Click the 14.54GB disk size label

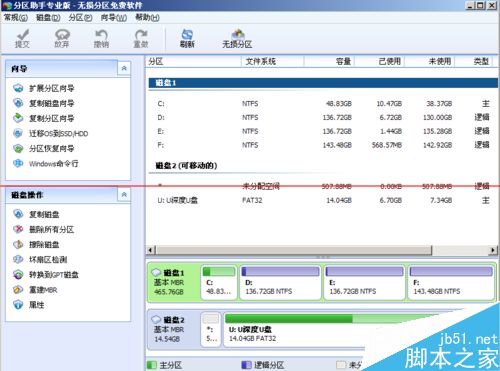tap(167, 339)
